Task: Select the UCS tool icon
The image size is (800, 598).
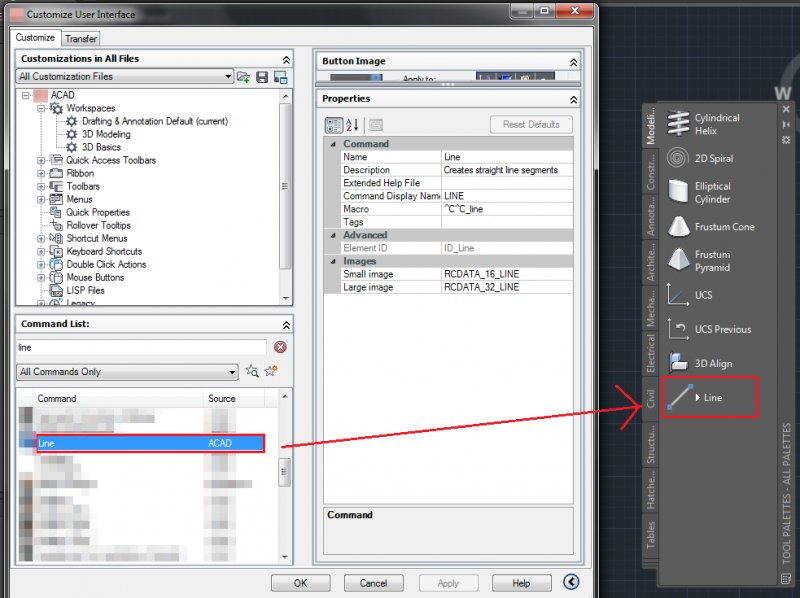Action: tap(678, 295)
